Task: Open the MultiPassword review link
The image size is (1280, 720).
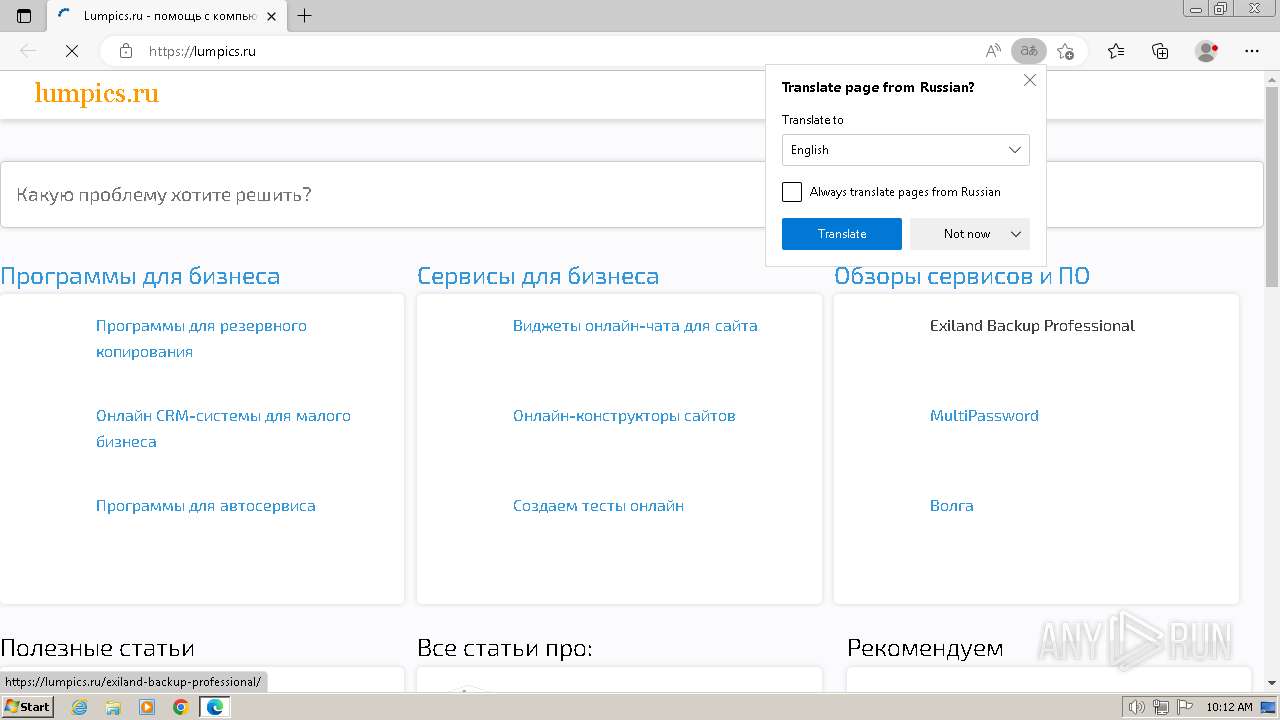Action: pyautogui.click(x=984, y=416)
